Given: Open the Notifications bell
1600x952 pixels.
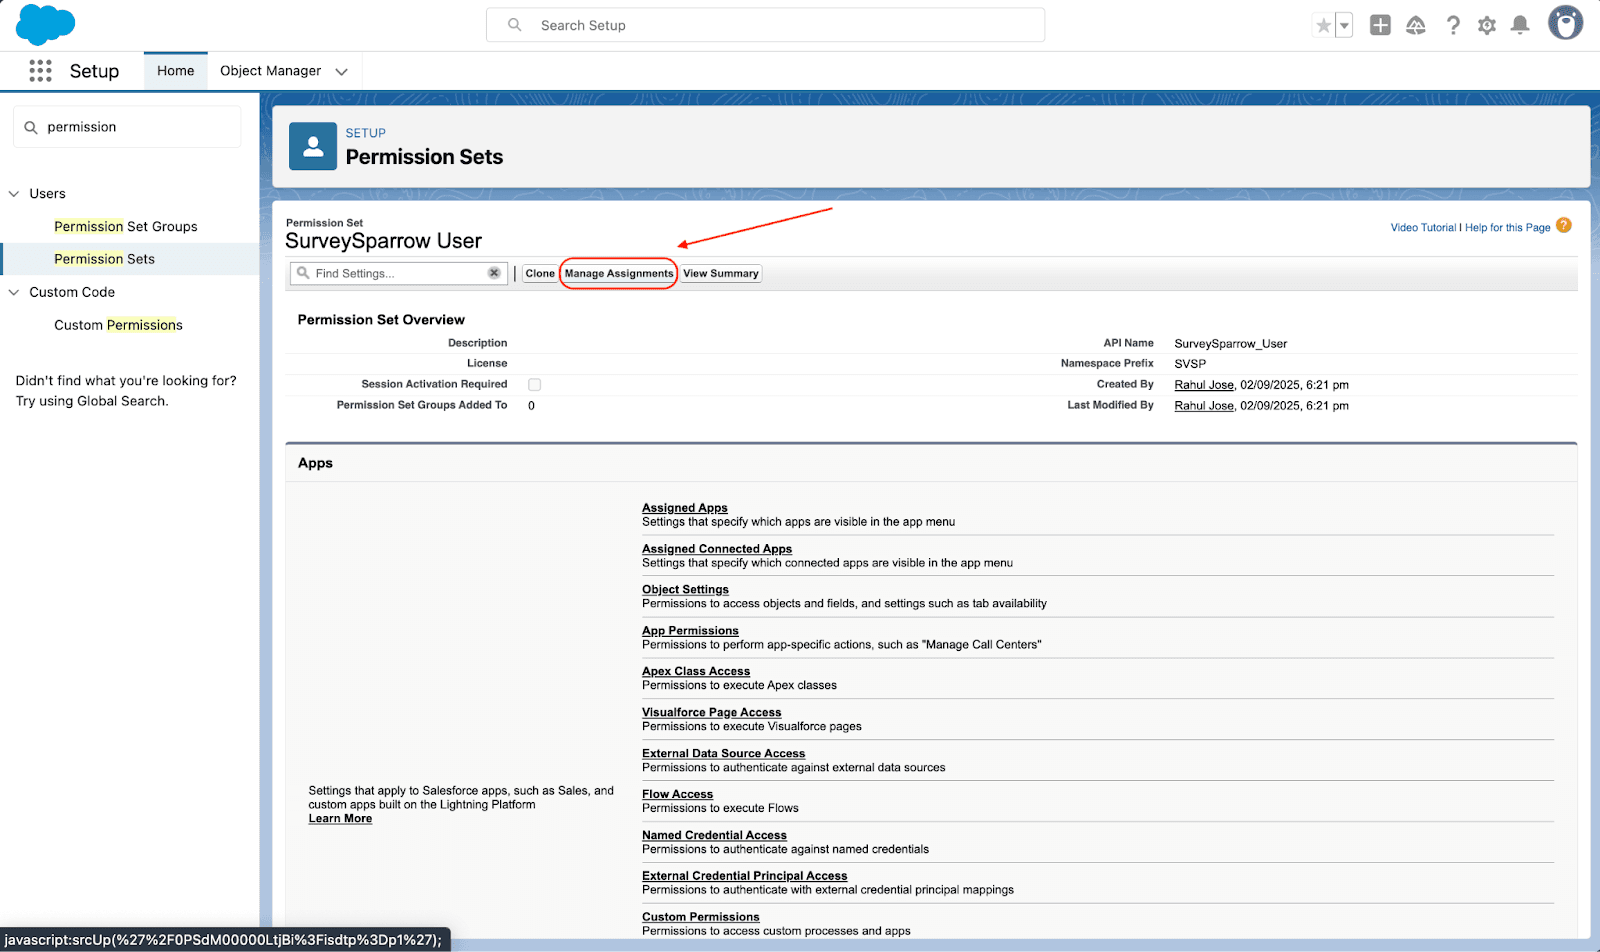Looking at the screenshot, I should click(x=1520, y=26).
